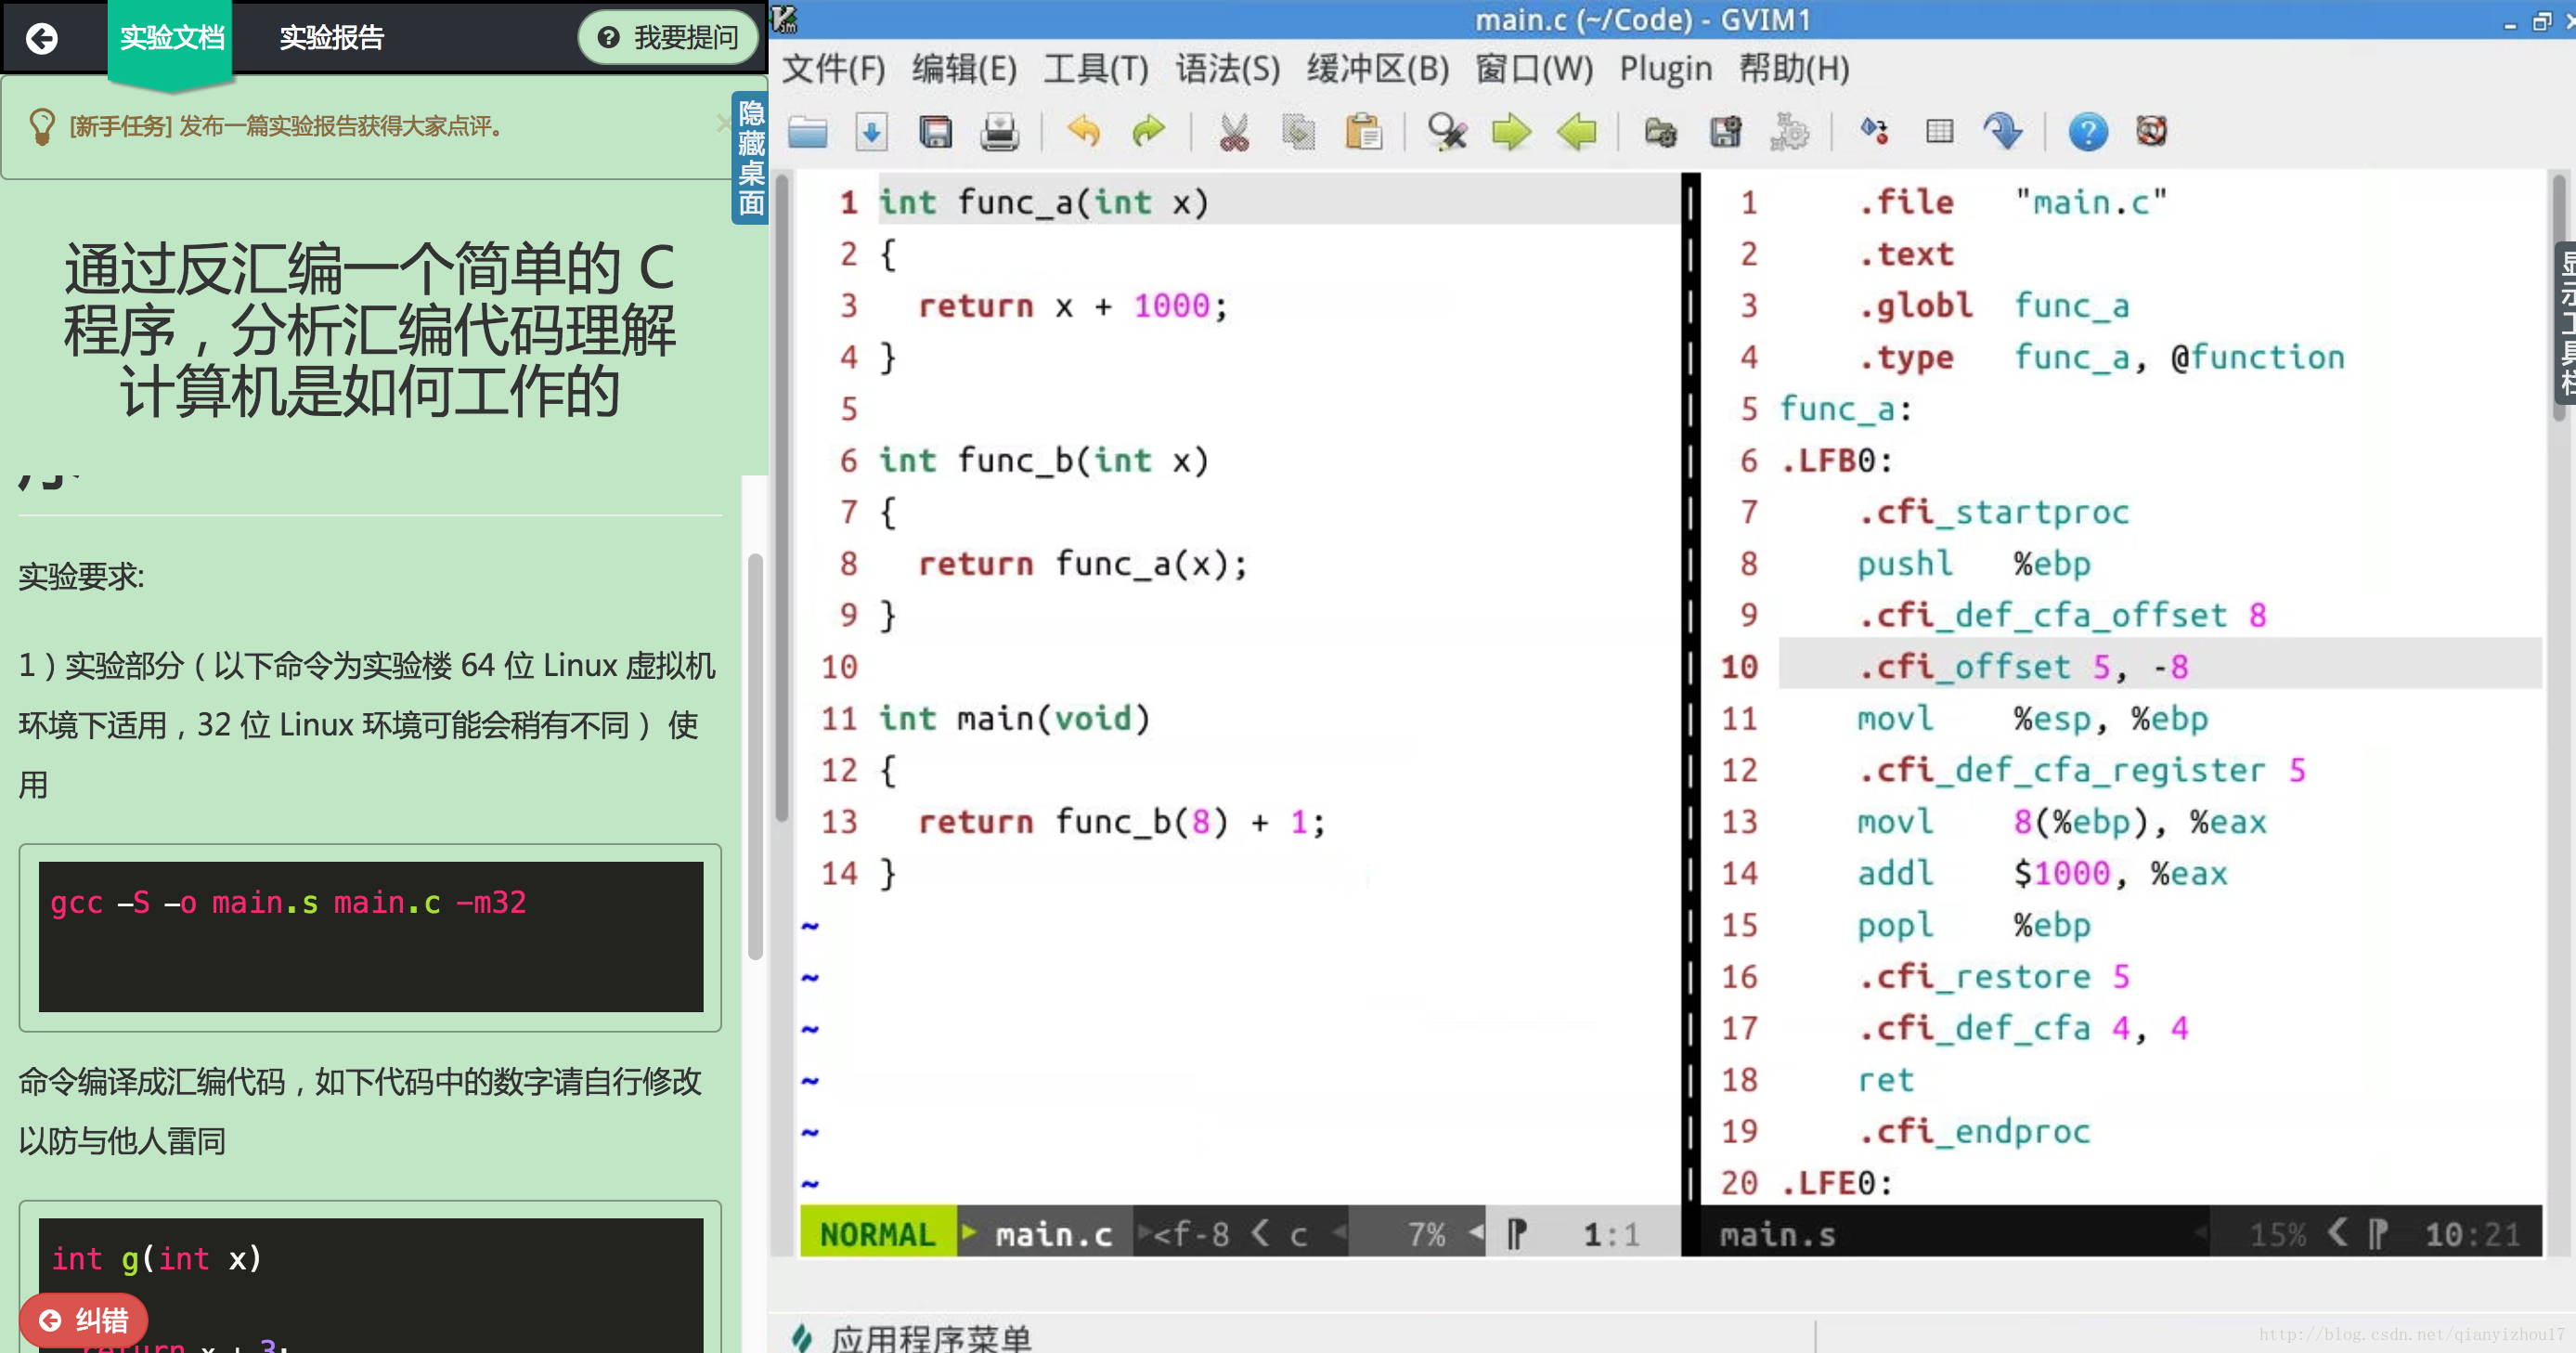The height and width of the screenshot is (1353, 2576).
Task: Click 'return func_b(8) + 1;' line
Action: coord(1121,822)
